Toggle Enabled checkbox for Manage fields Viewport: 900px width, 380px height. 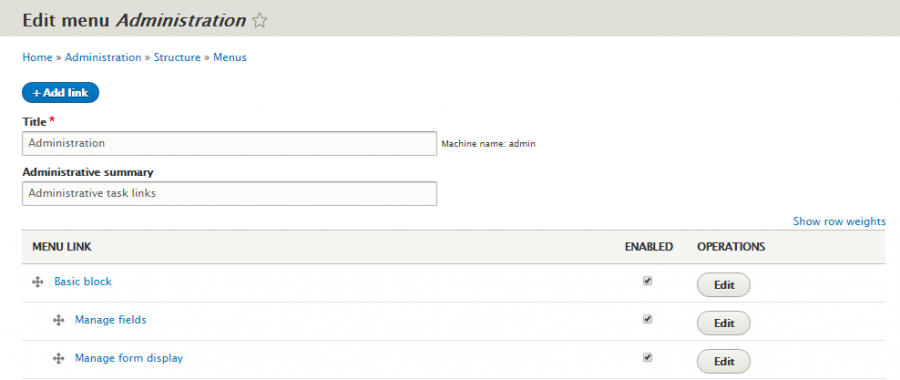(x=647, y=319)
